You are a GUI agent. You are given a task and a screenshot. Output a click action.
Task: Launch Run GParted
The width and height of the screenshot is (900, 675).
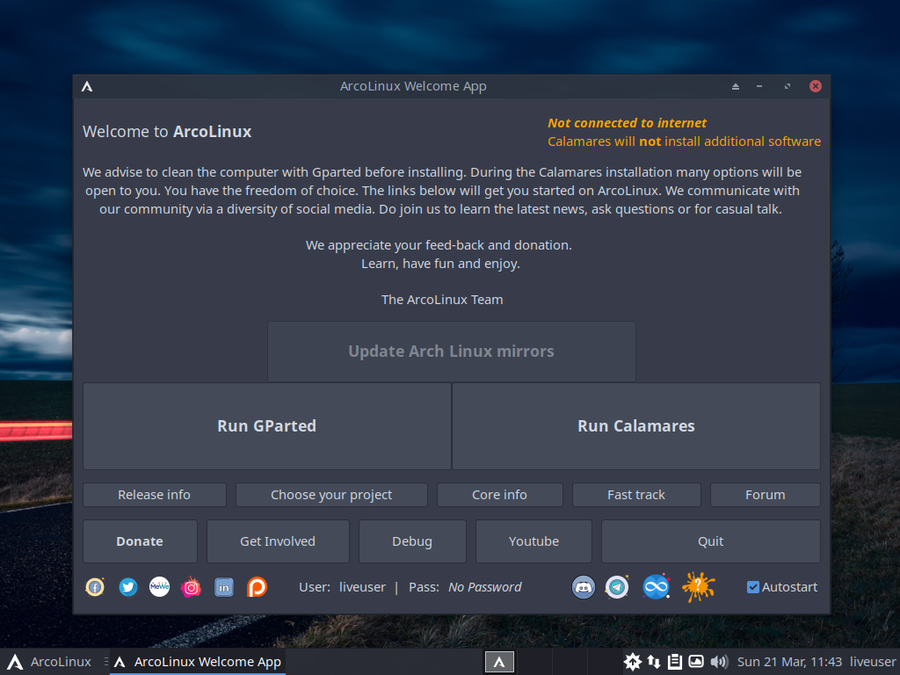coord(266,426)
